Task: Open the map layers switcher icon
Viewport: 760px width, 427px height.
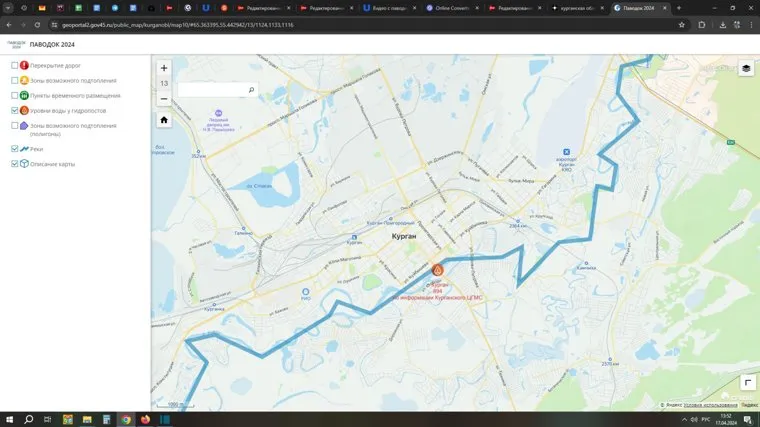Action: [x=746, y=68]
